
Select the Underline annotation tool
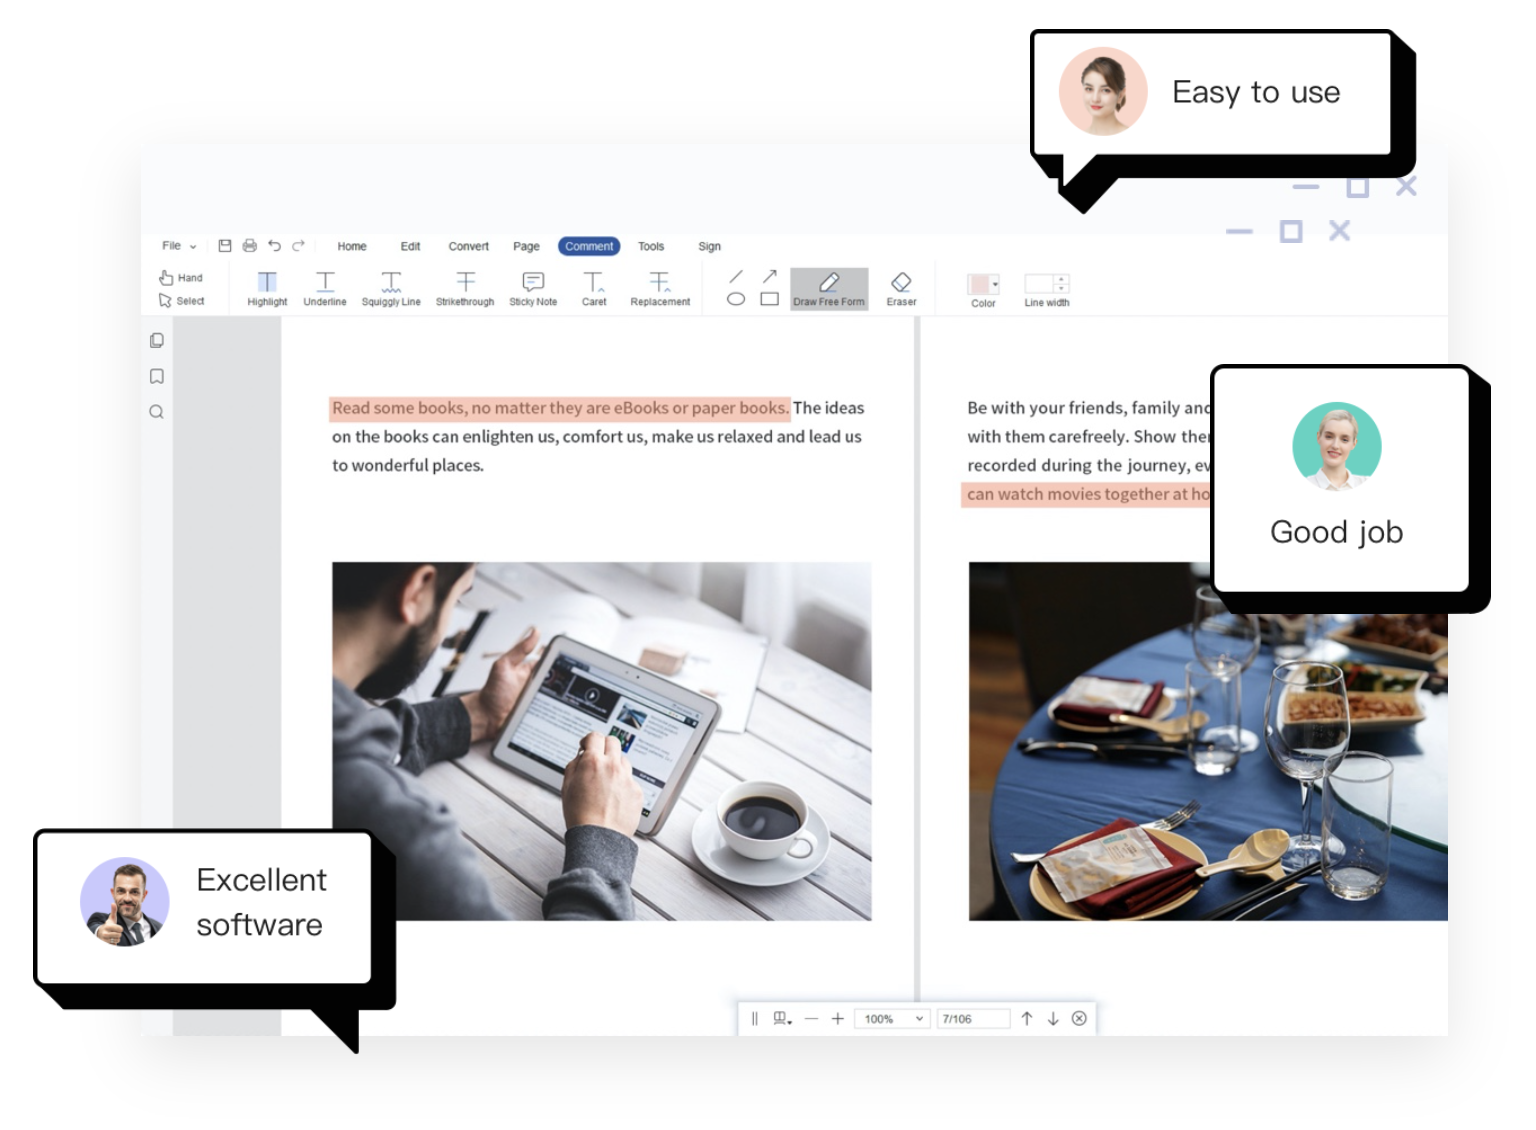pos(325,289)
